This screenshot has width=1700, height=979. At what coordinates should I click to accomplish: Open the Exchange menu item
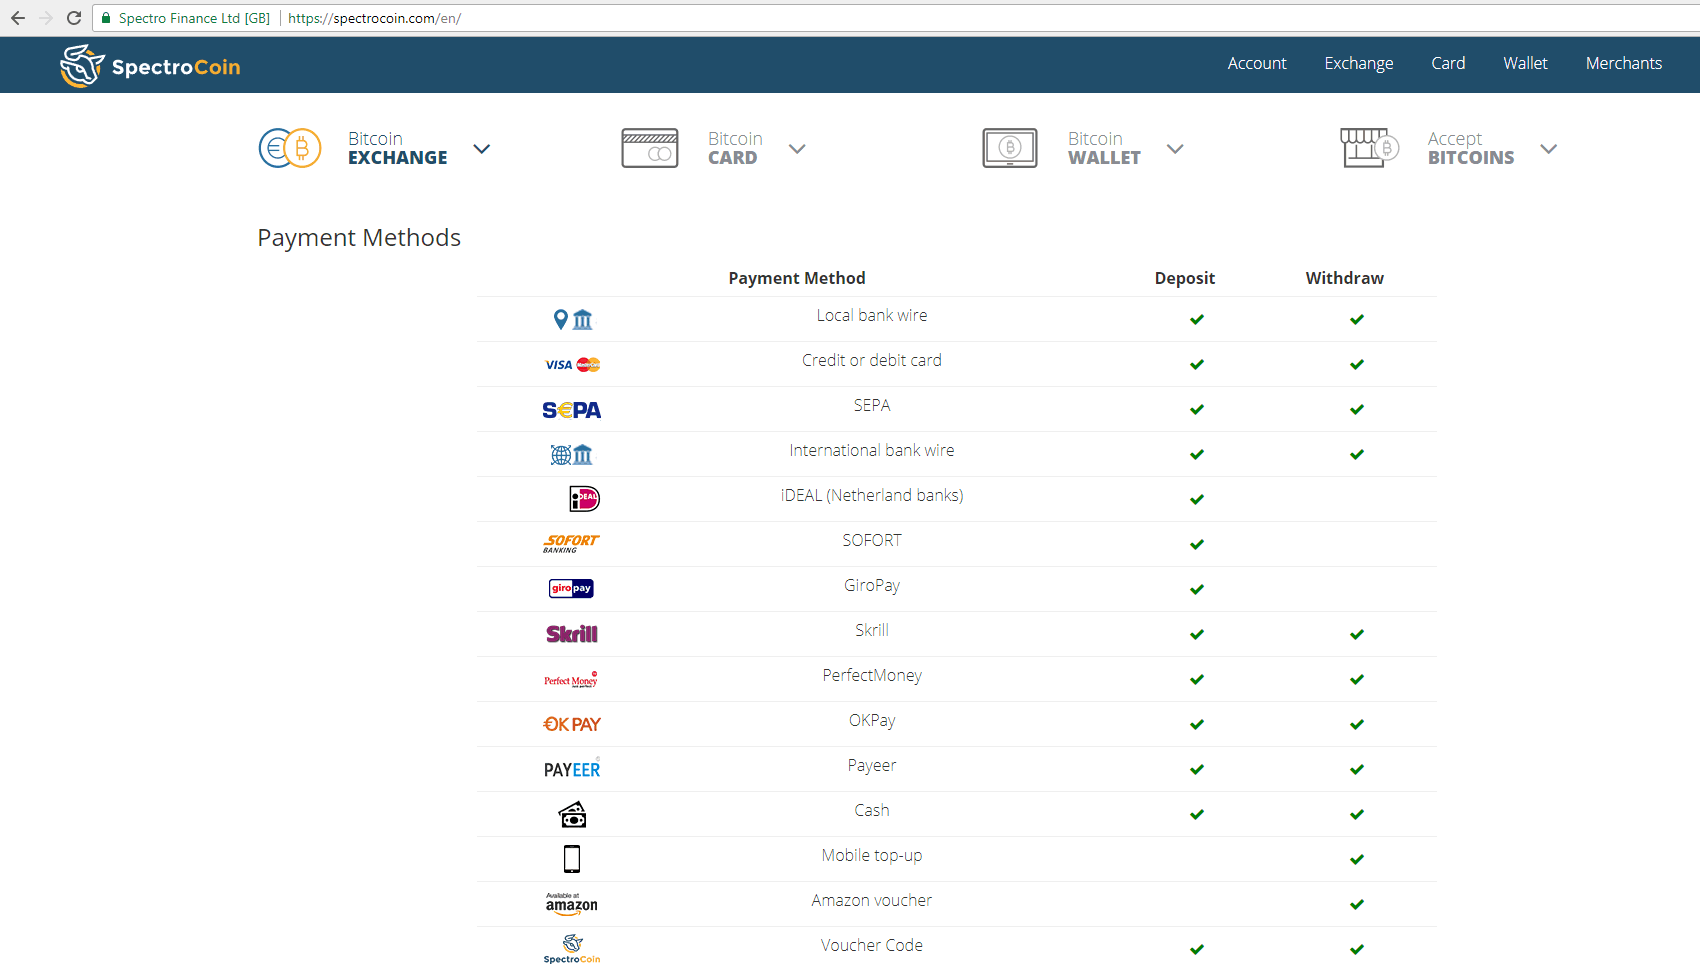click(x=1359, y=63)
